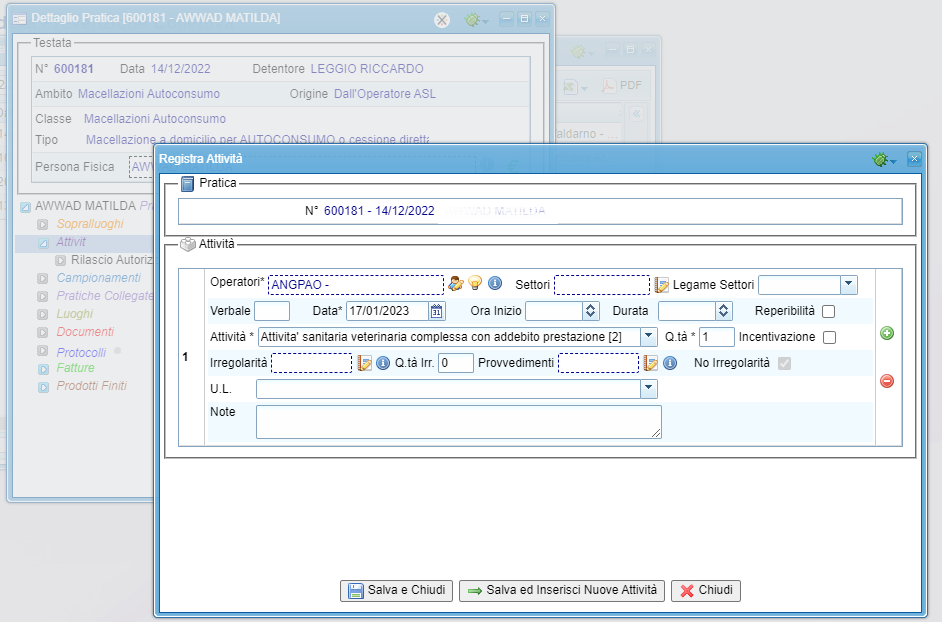942x622 pixels.
Task: Show info icon beside Operatori field
Action: tap(495, 282)
